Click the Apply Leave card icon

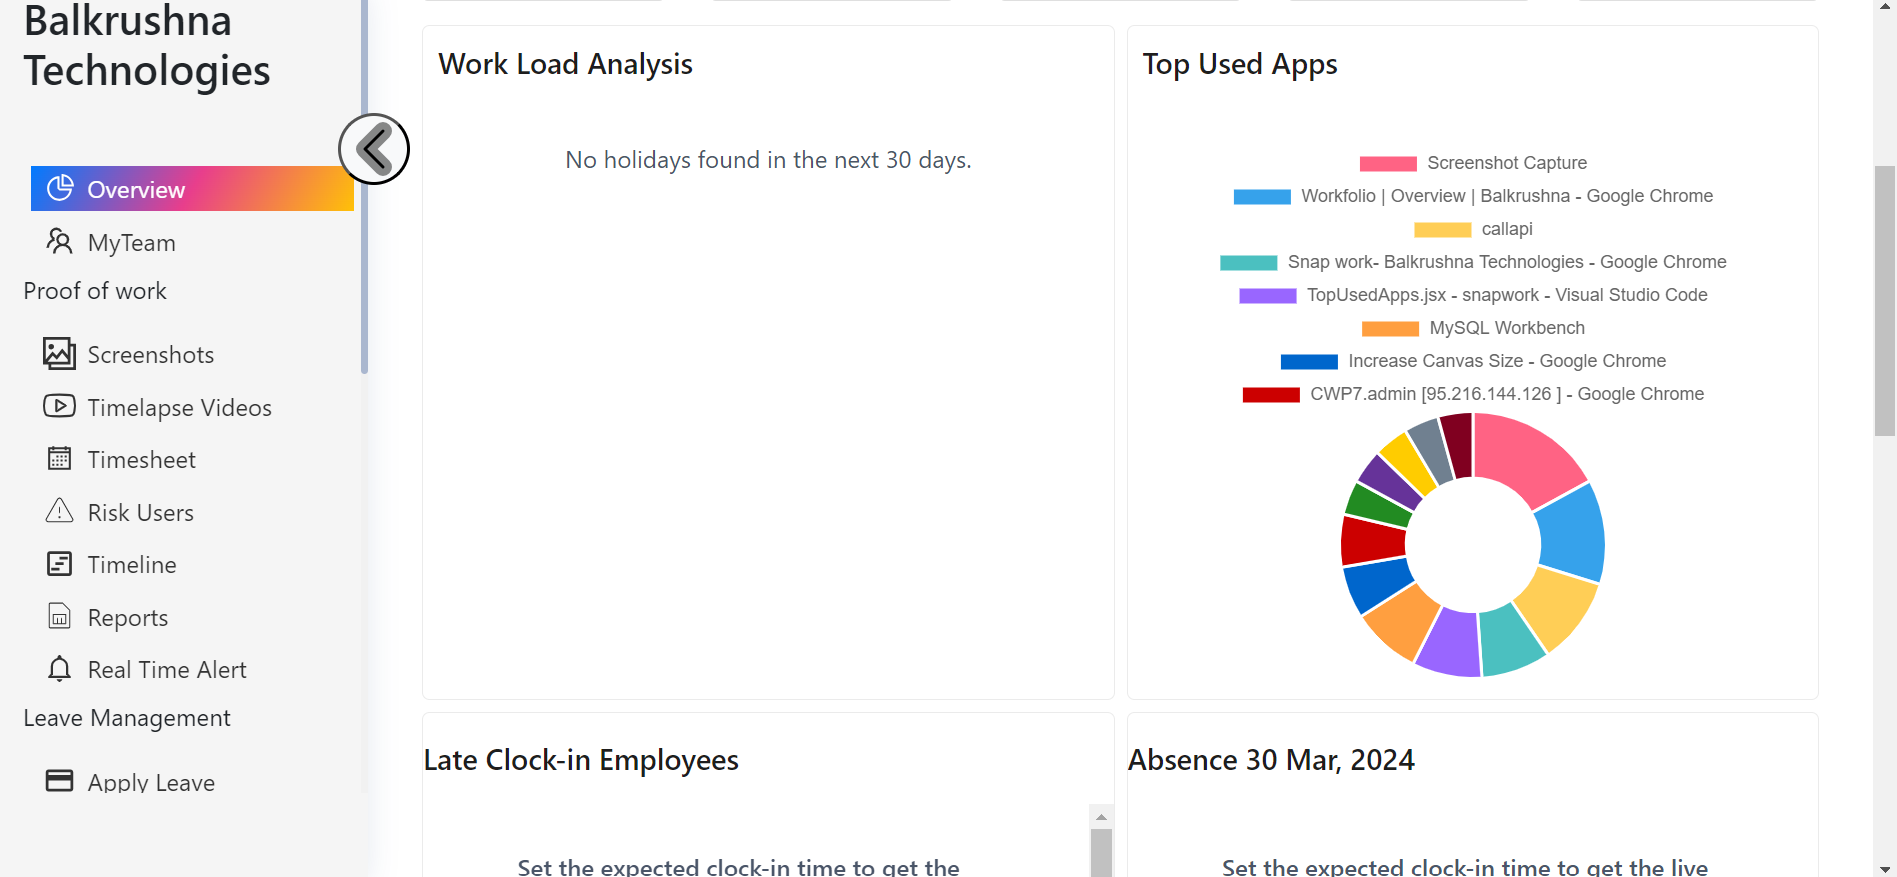pyautogui.click(x=59, y=781)
